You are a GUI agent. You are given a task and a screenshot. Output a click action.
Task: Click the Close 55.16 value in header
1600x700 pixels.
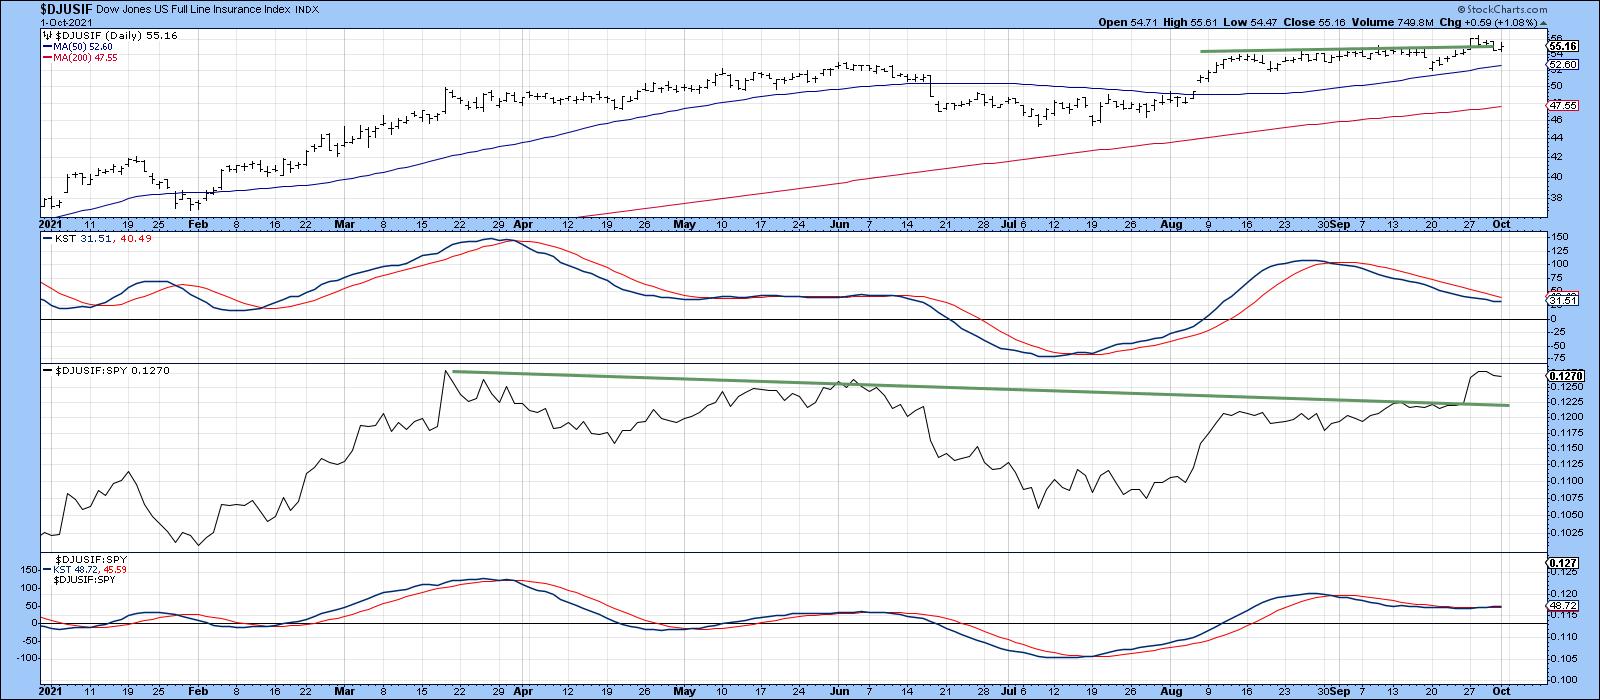tap(1317, 22)
